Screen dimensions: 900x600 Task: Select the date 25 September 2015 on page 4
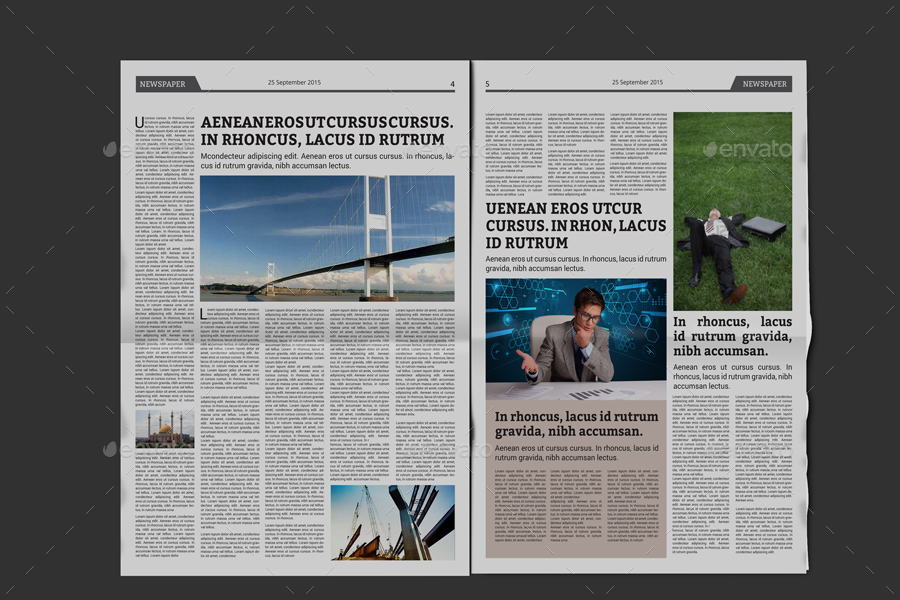(297, 82)
